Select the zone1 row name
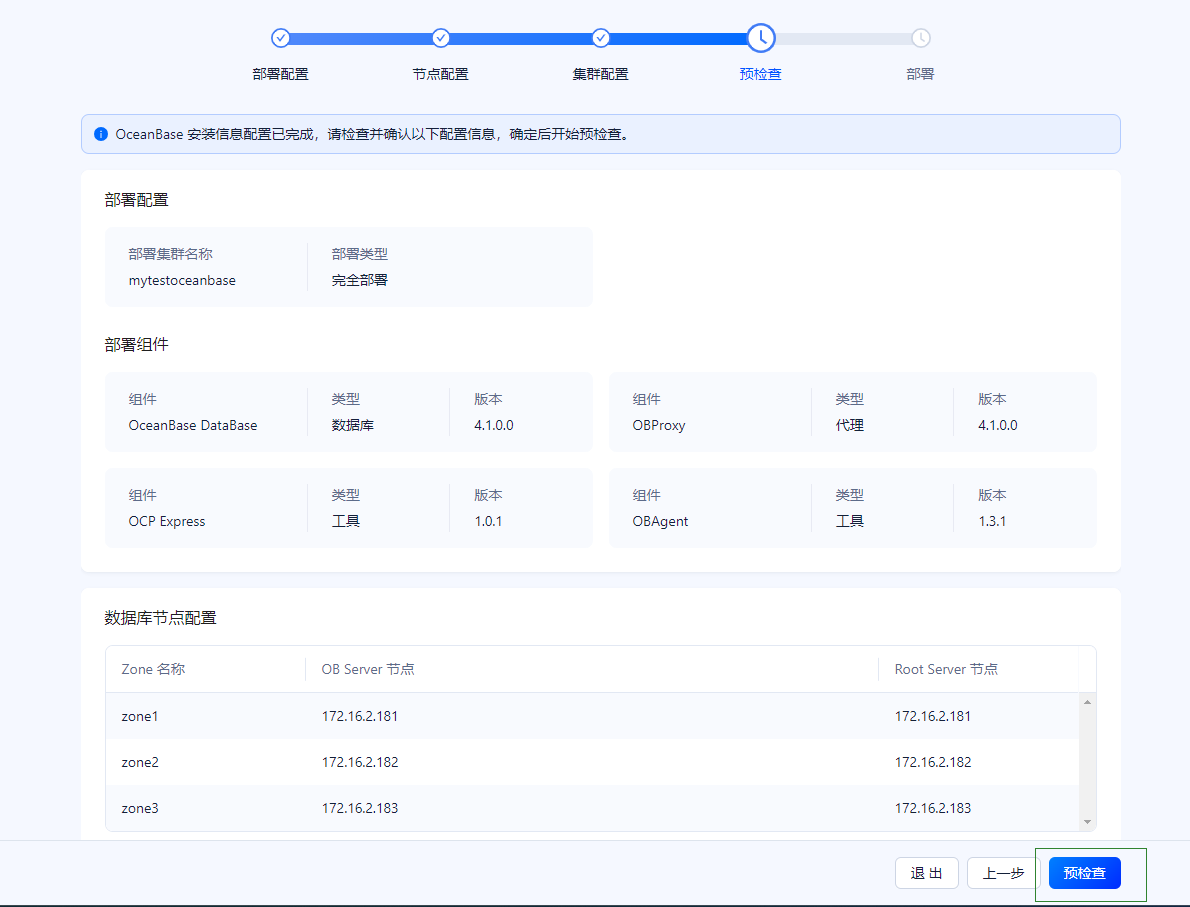Image resolution: width=1190 pixels, height=907 pixels. [x=140, y=716]
